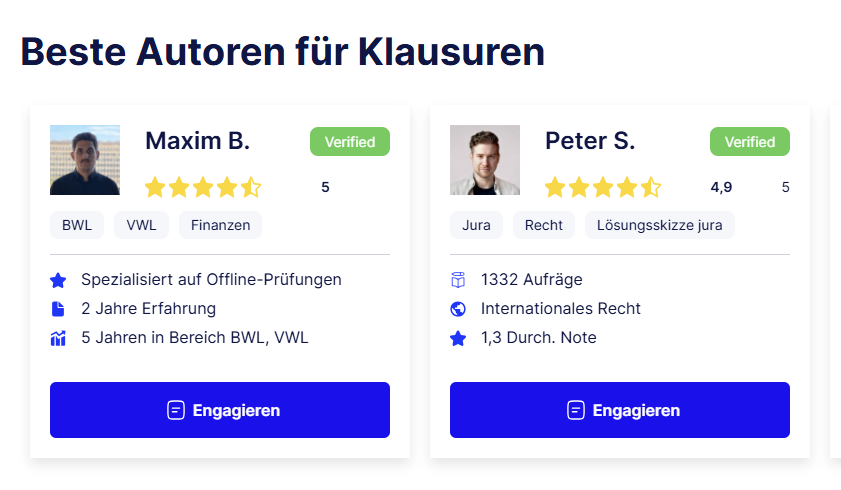Viewport: 841px width, 490px height.
Task: Open Maxim B.'s profile photo
Action: tap(85, 160)
